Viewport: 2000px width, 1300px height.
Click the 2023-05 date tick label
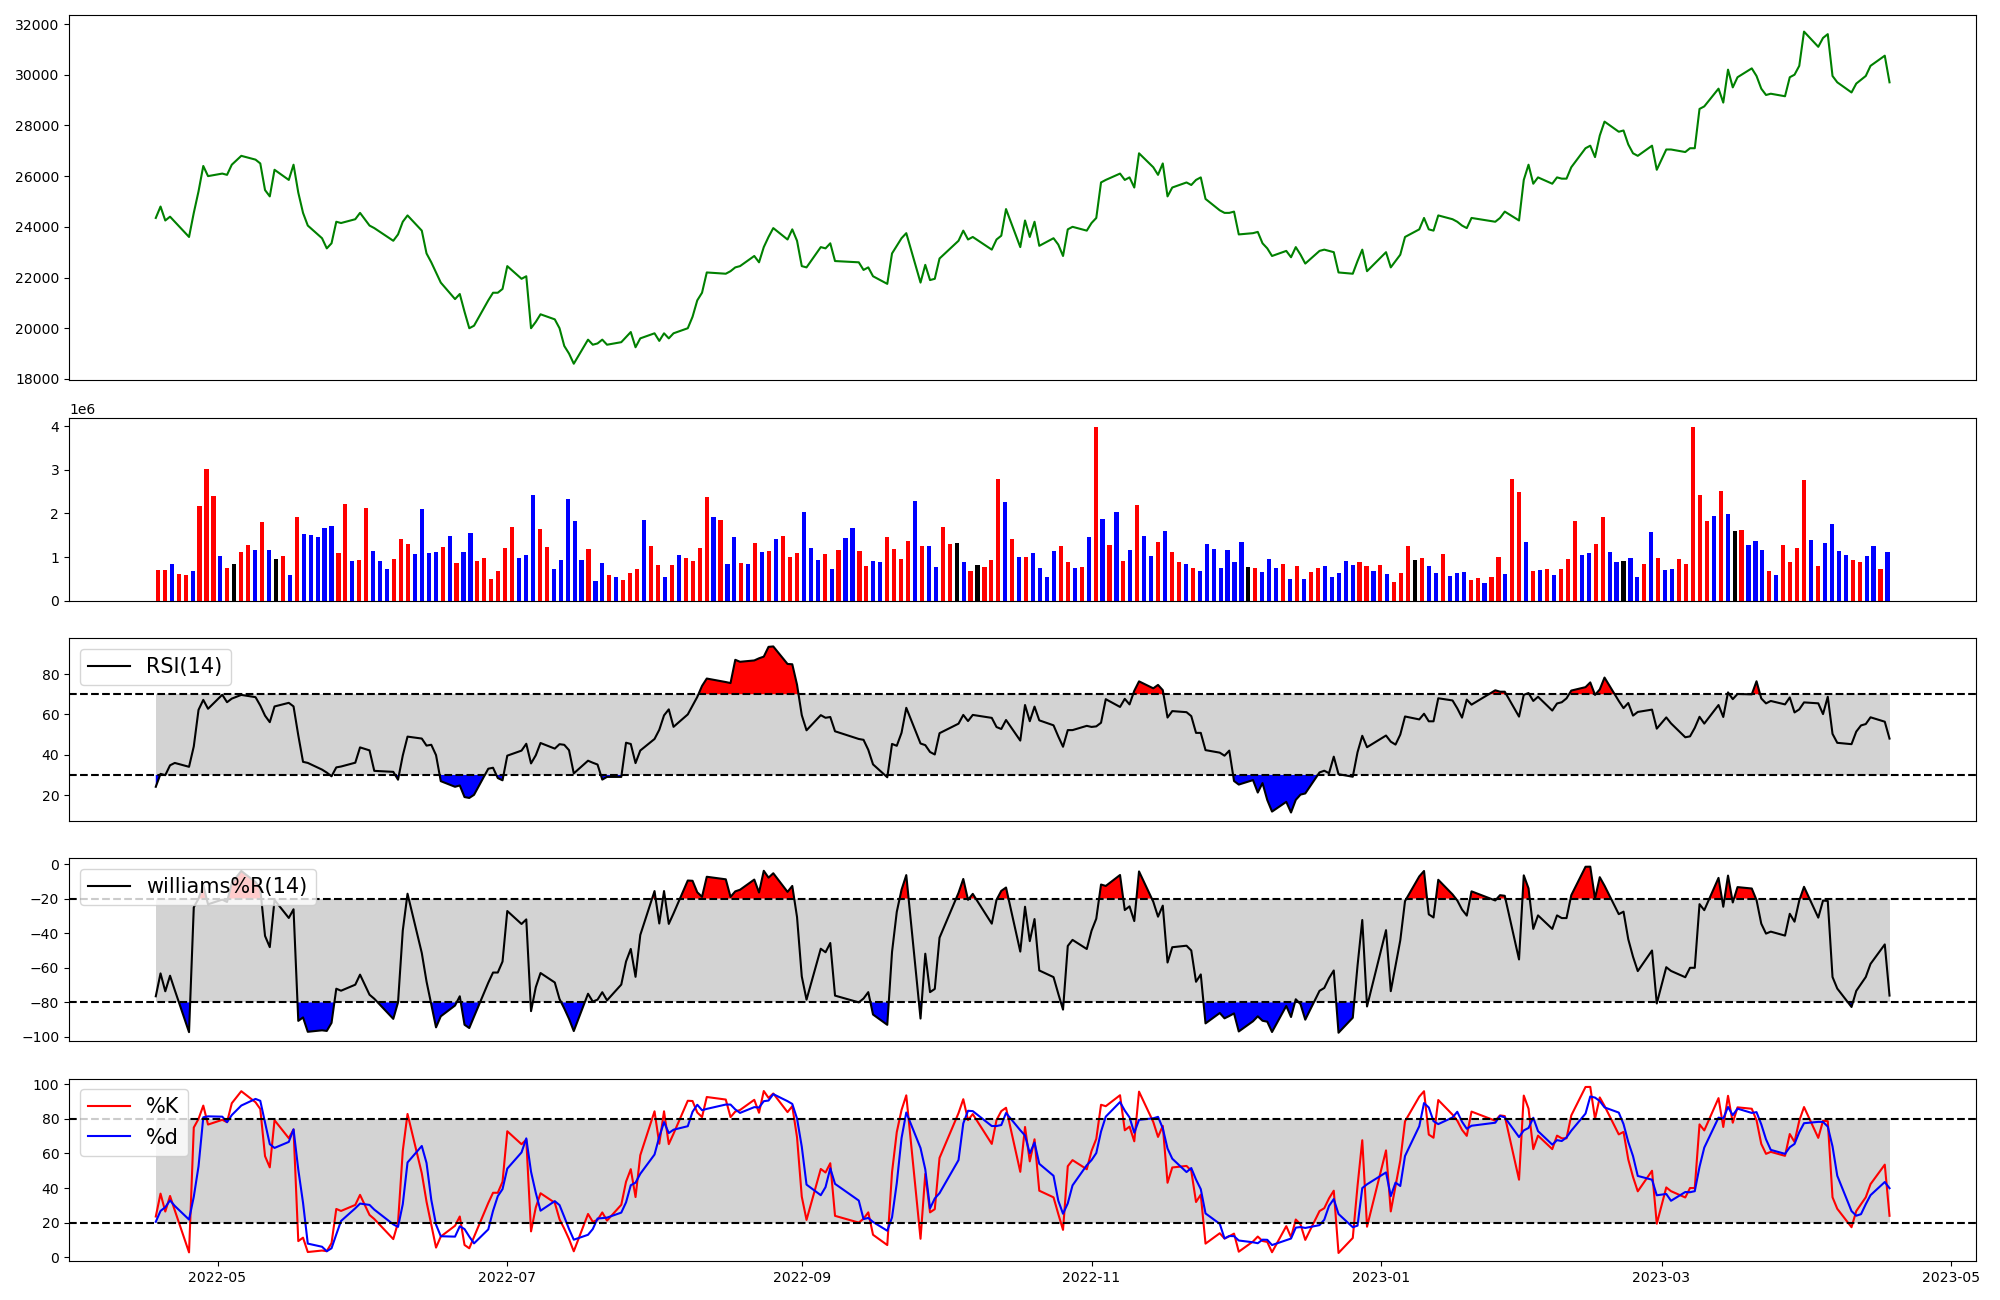click(1951, 1277)
